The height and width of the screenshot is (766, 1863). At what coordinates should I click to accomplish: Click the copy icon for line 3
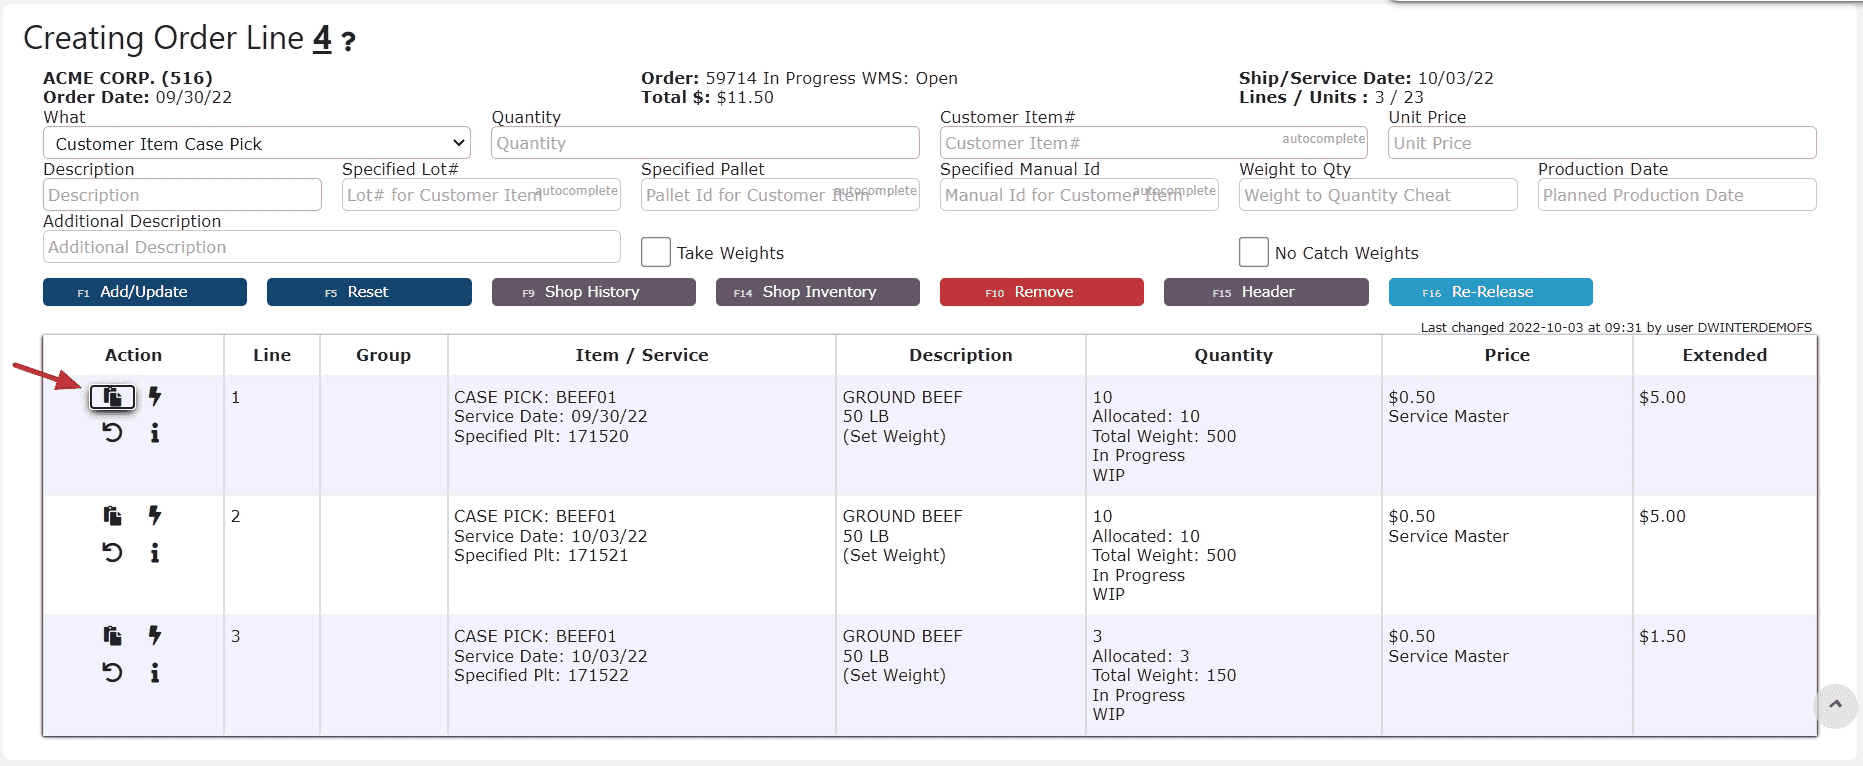coord(112,636)
